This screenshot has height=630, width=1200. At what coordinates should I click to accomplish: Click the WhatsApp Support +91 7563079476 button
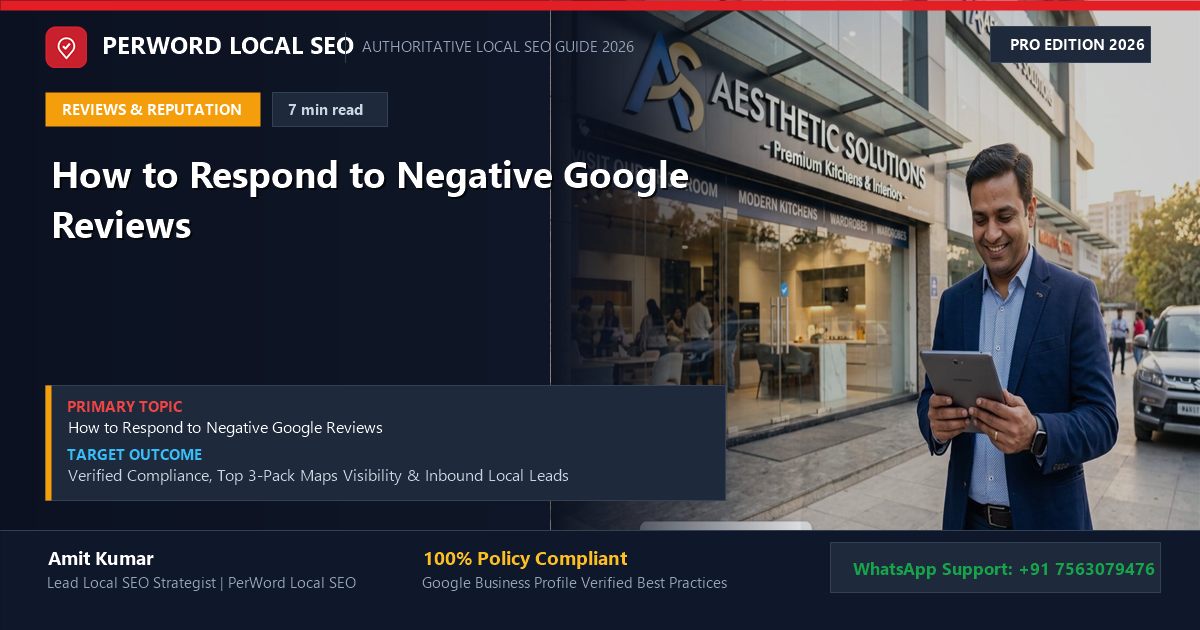[995, 568]
